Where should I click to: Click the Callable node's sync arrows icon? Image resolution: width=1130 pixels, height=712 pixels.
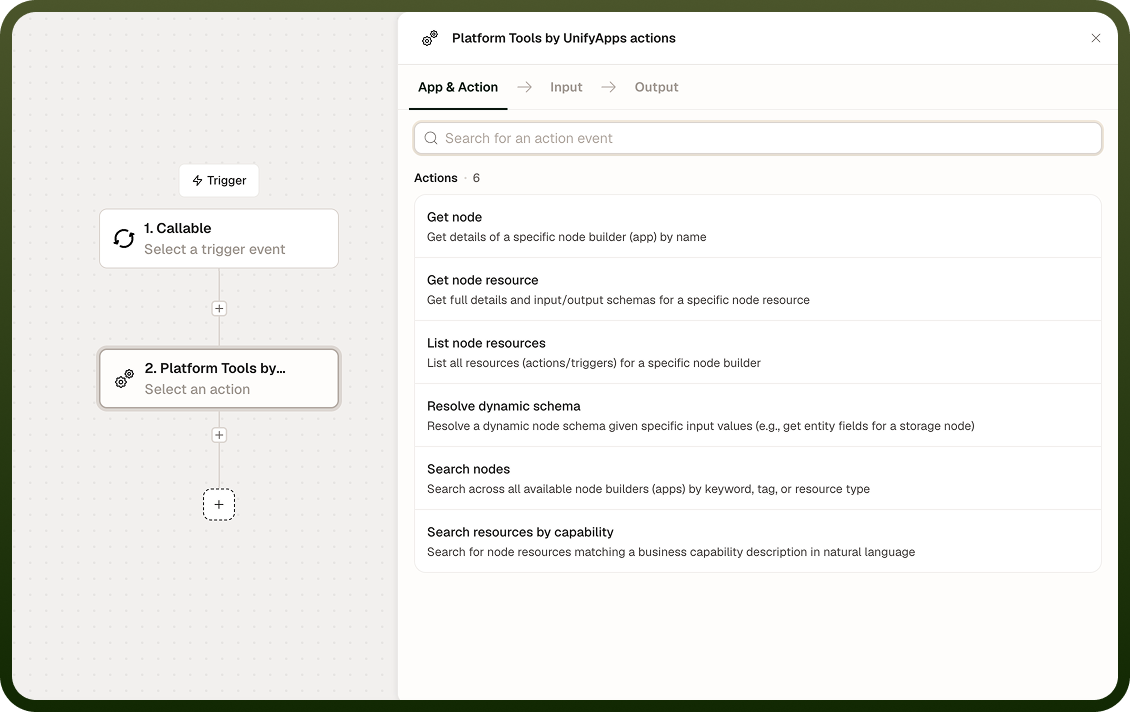(x=124, y=239)
